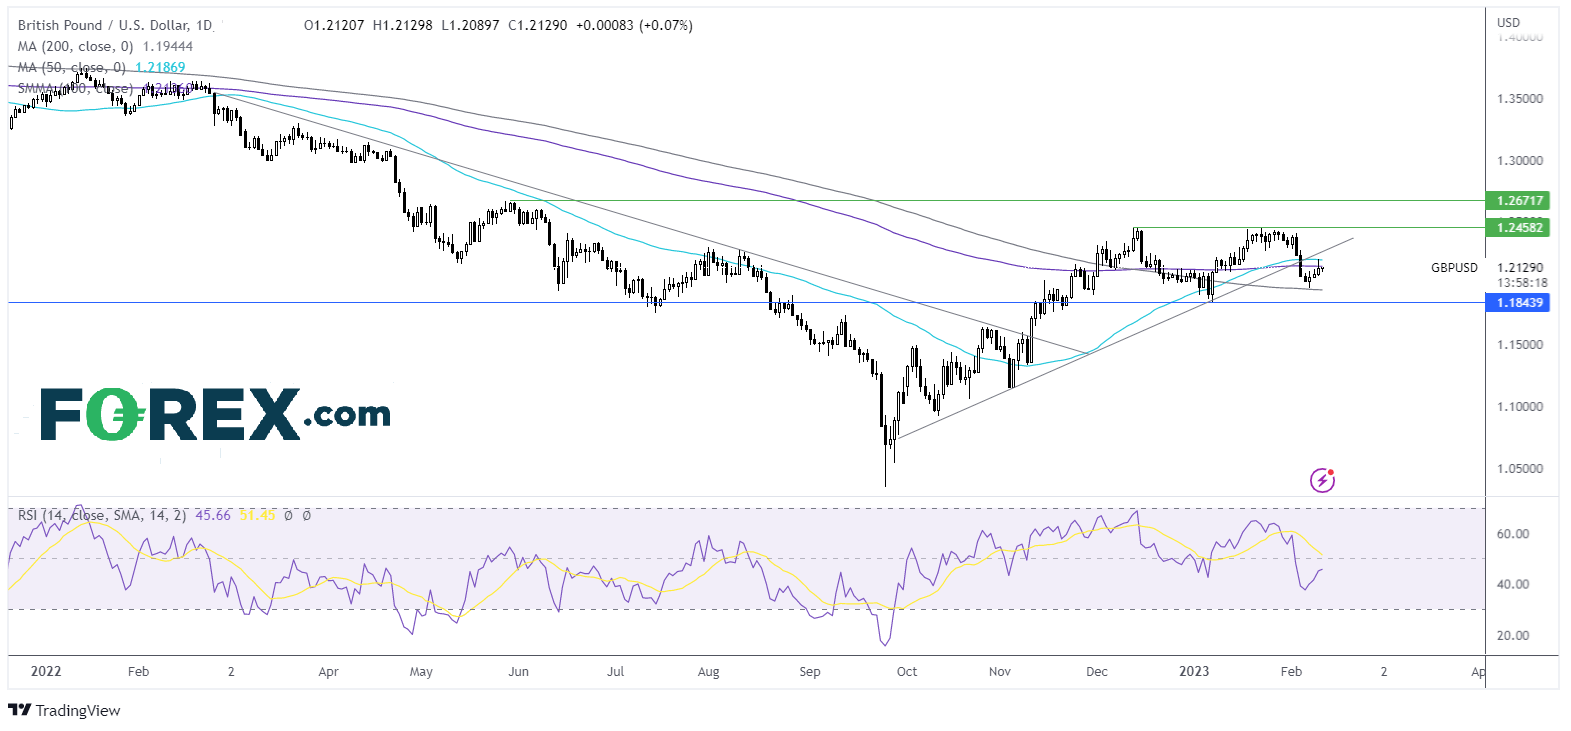Click the 1.35000 price axis value
The height and width of the screenshot is (731, 1571).
pyautogui.click(x=1519, y=99)
